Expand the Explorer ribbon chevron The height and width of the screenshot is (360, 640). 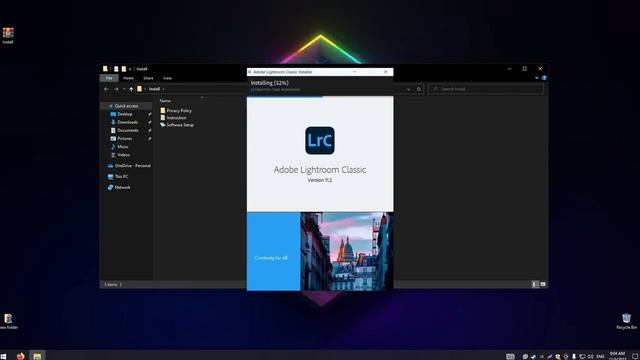(x=537, y=78)
